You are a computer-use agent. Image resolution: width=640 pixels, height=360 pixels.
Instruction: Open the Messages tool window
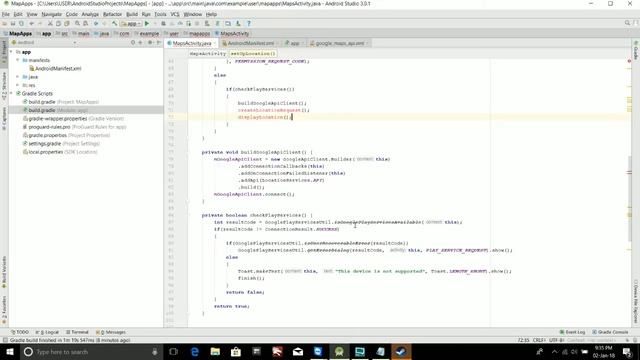(111, 332)
